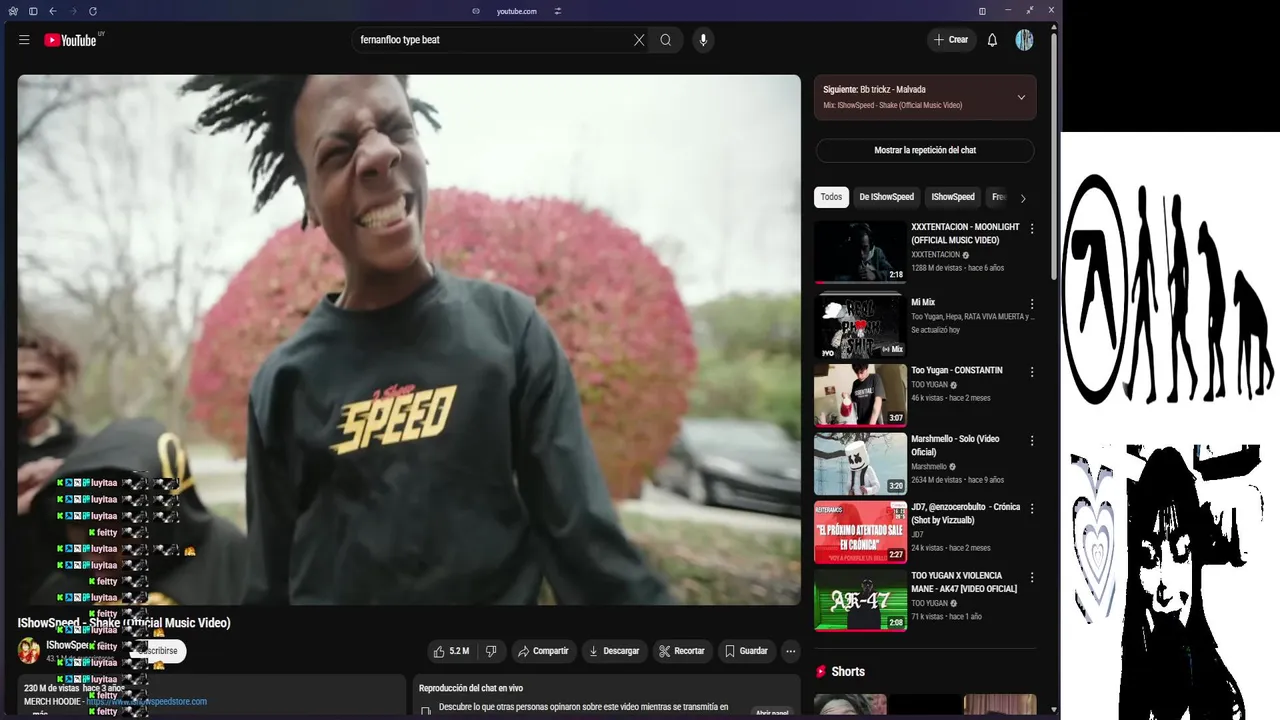Dislike the video with the thumbs down
This screenshot has height=720, width=1280.
pyautogui.click(x=491, y=651)
